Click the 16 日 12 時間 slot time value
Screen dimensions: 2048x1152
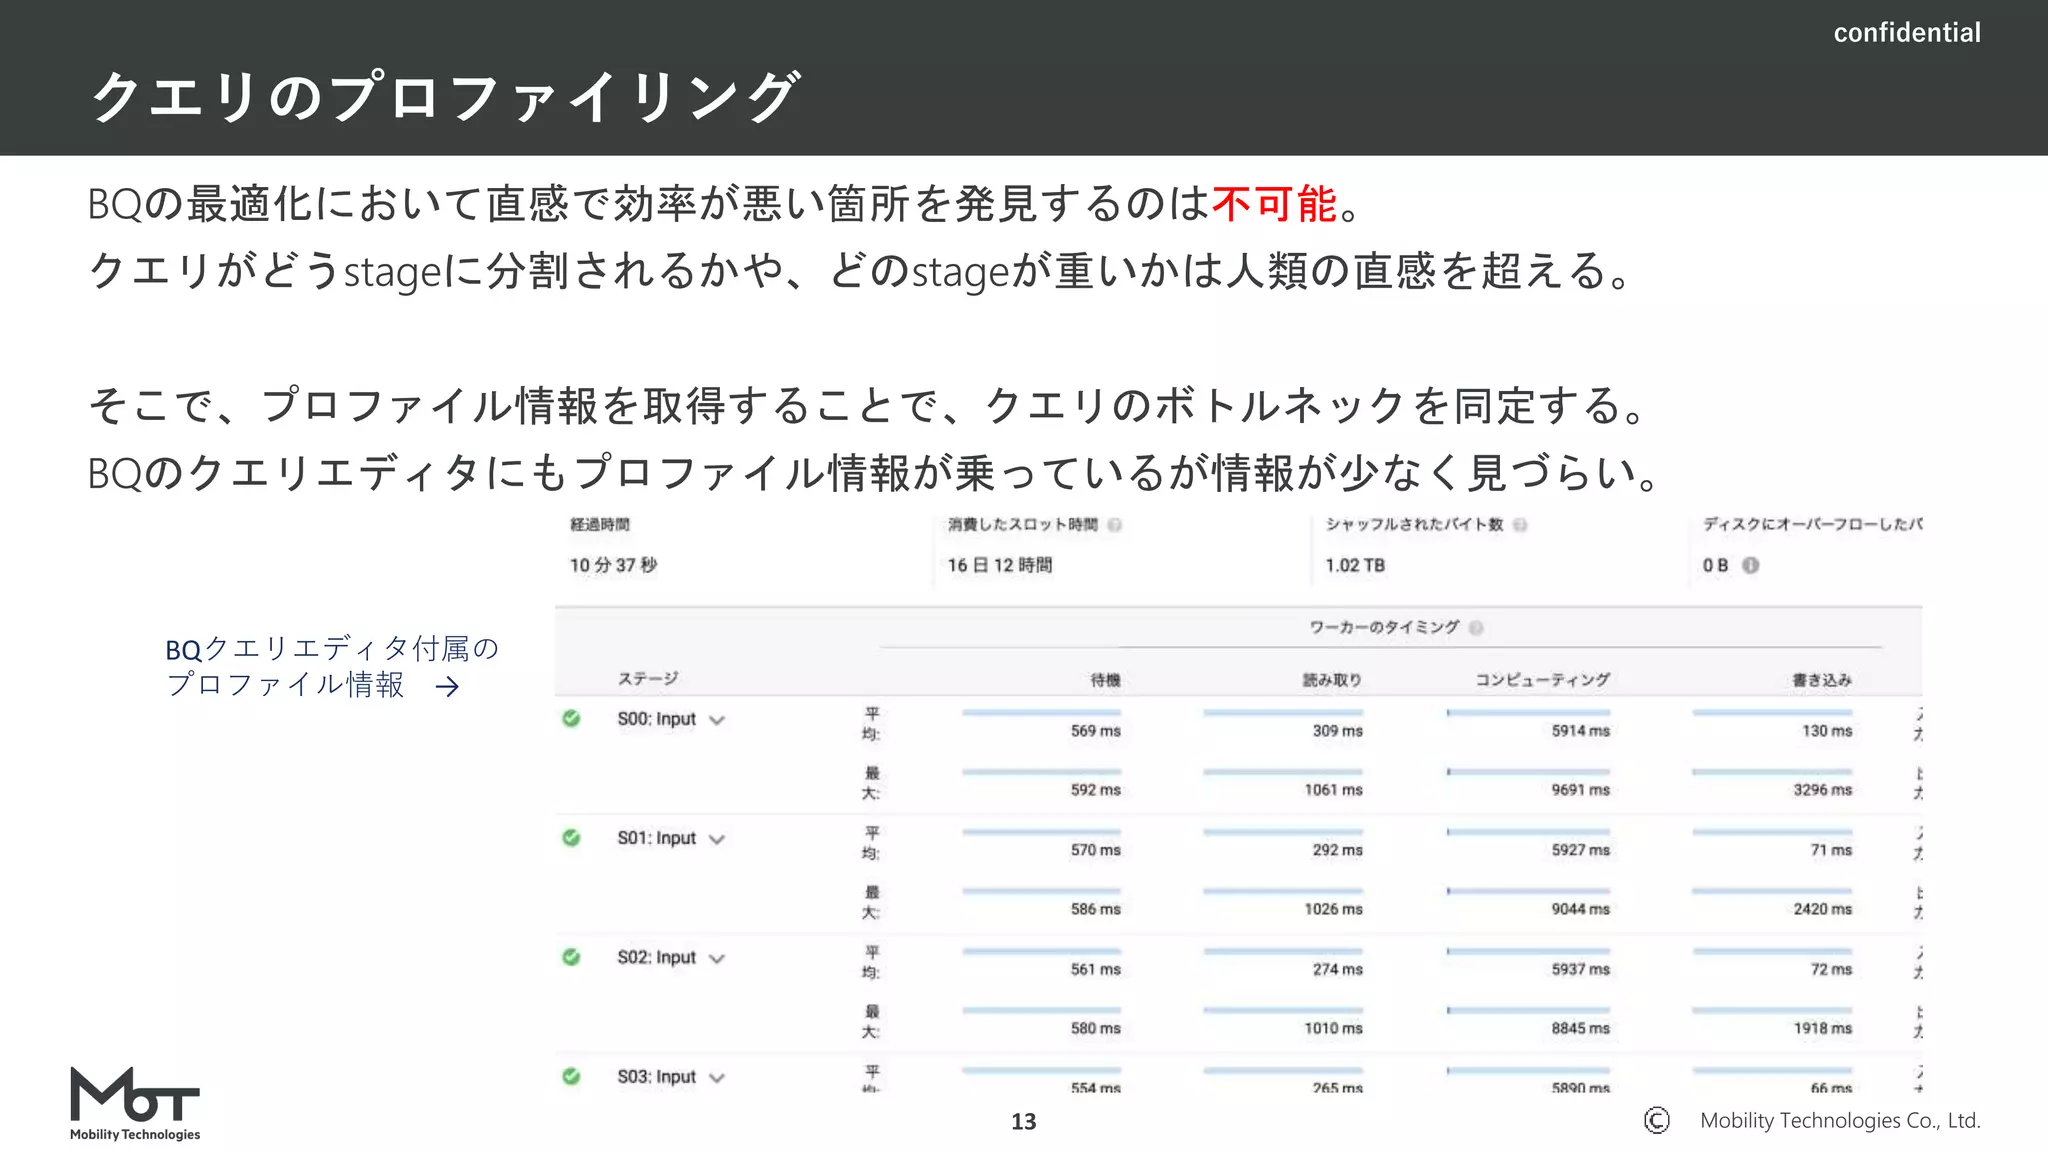pos(1000,565)
